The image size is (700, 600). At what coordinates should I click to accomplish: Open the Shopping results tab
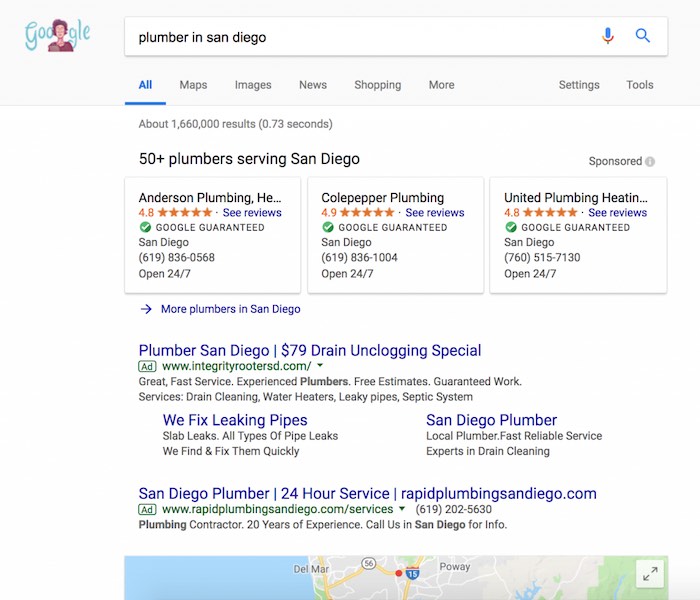[378, 85]
